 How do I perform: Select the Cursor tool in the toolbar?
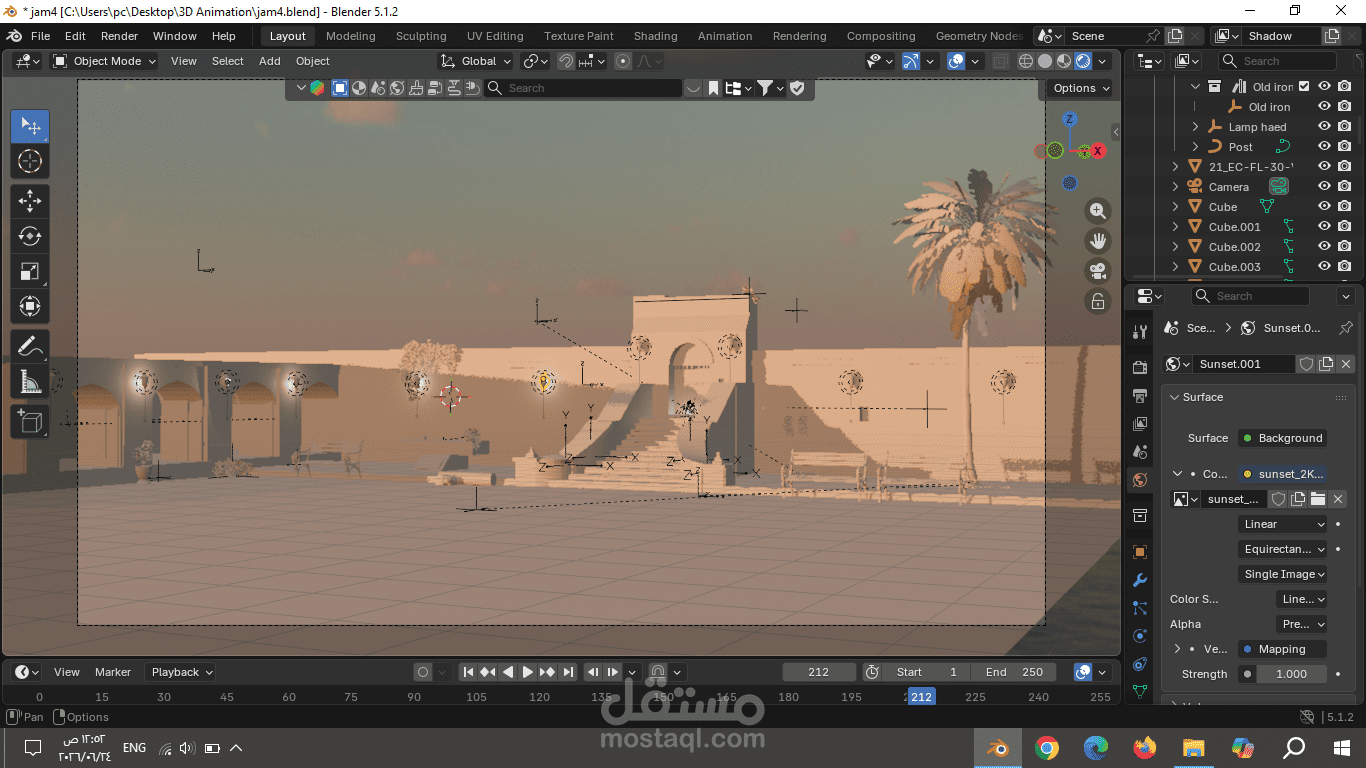point(30,162)
